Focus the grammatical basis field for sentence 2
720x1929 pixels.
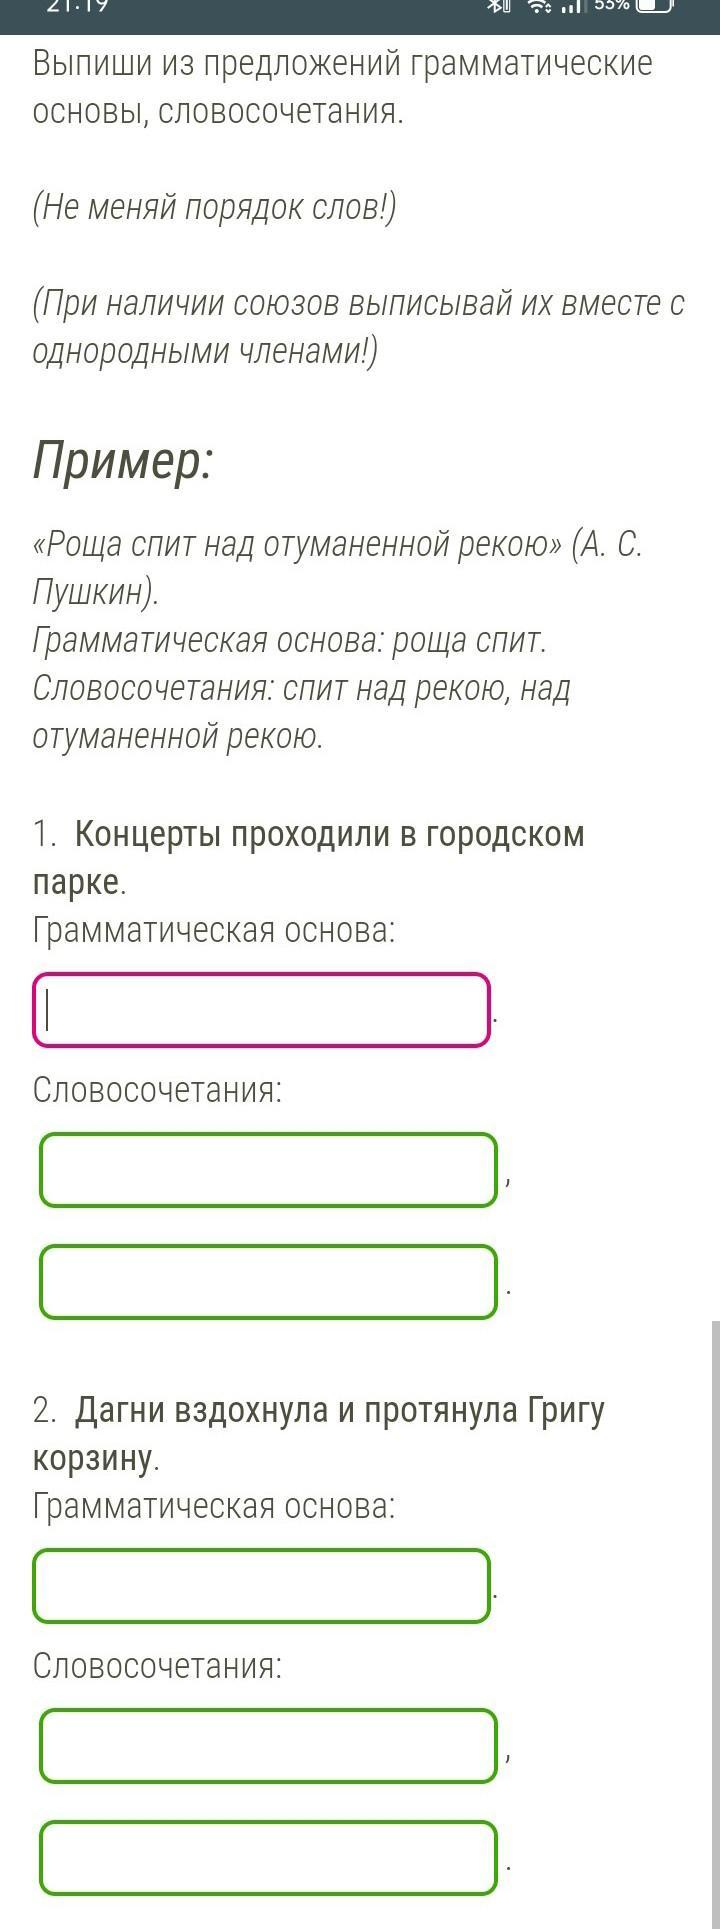(262, 1586)
